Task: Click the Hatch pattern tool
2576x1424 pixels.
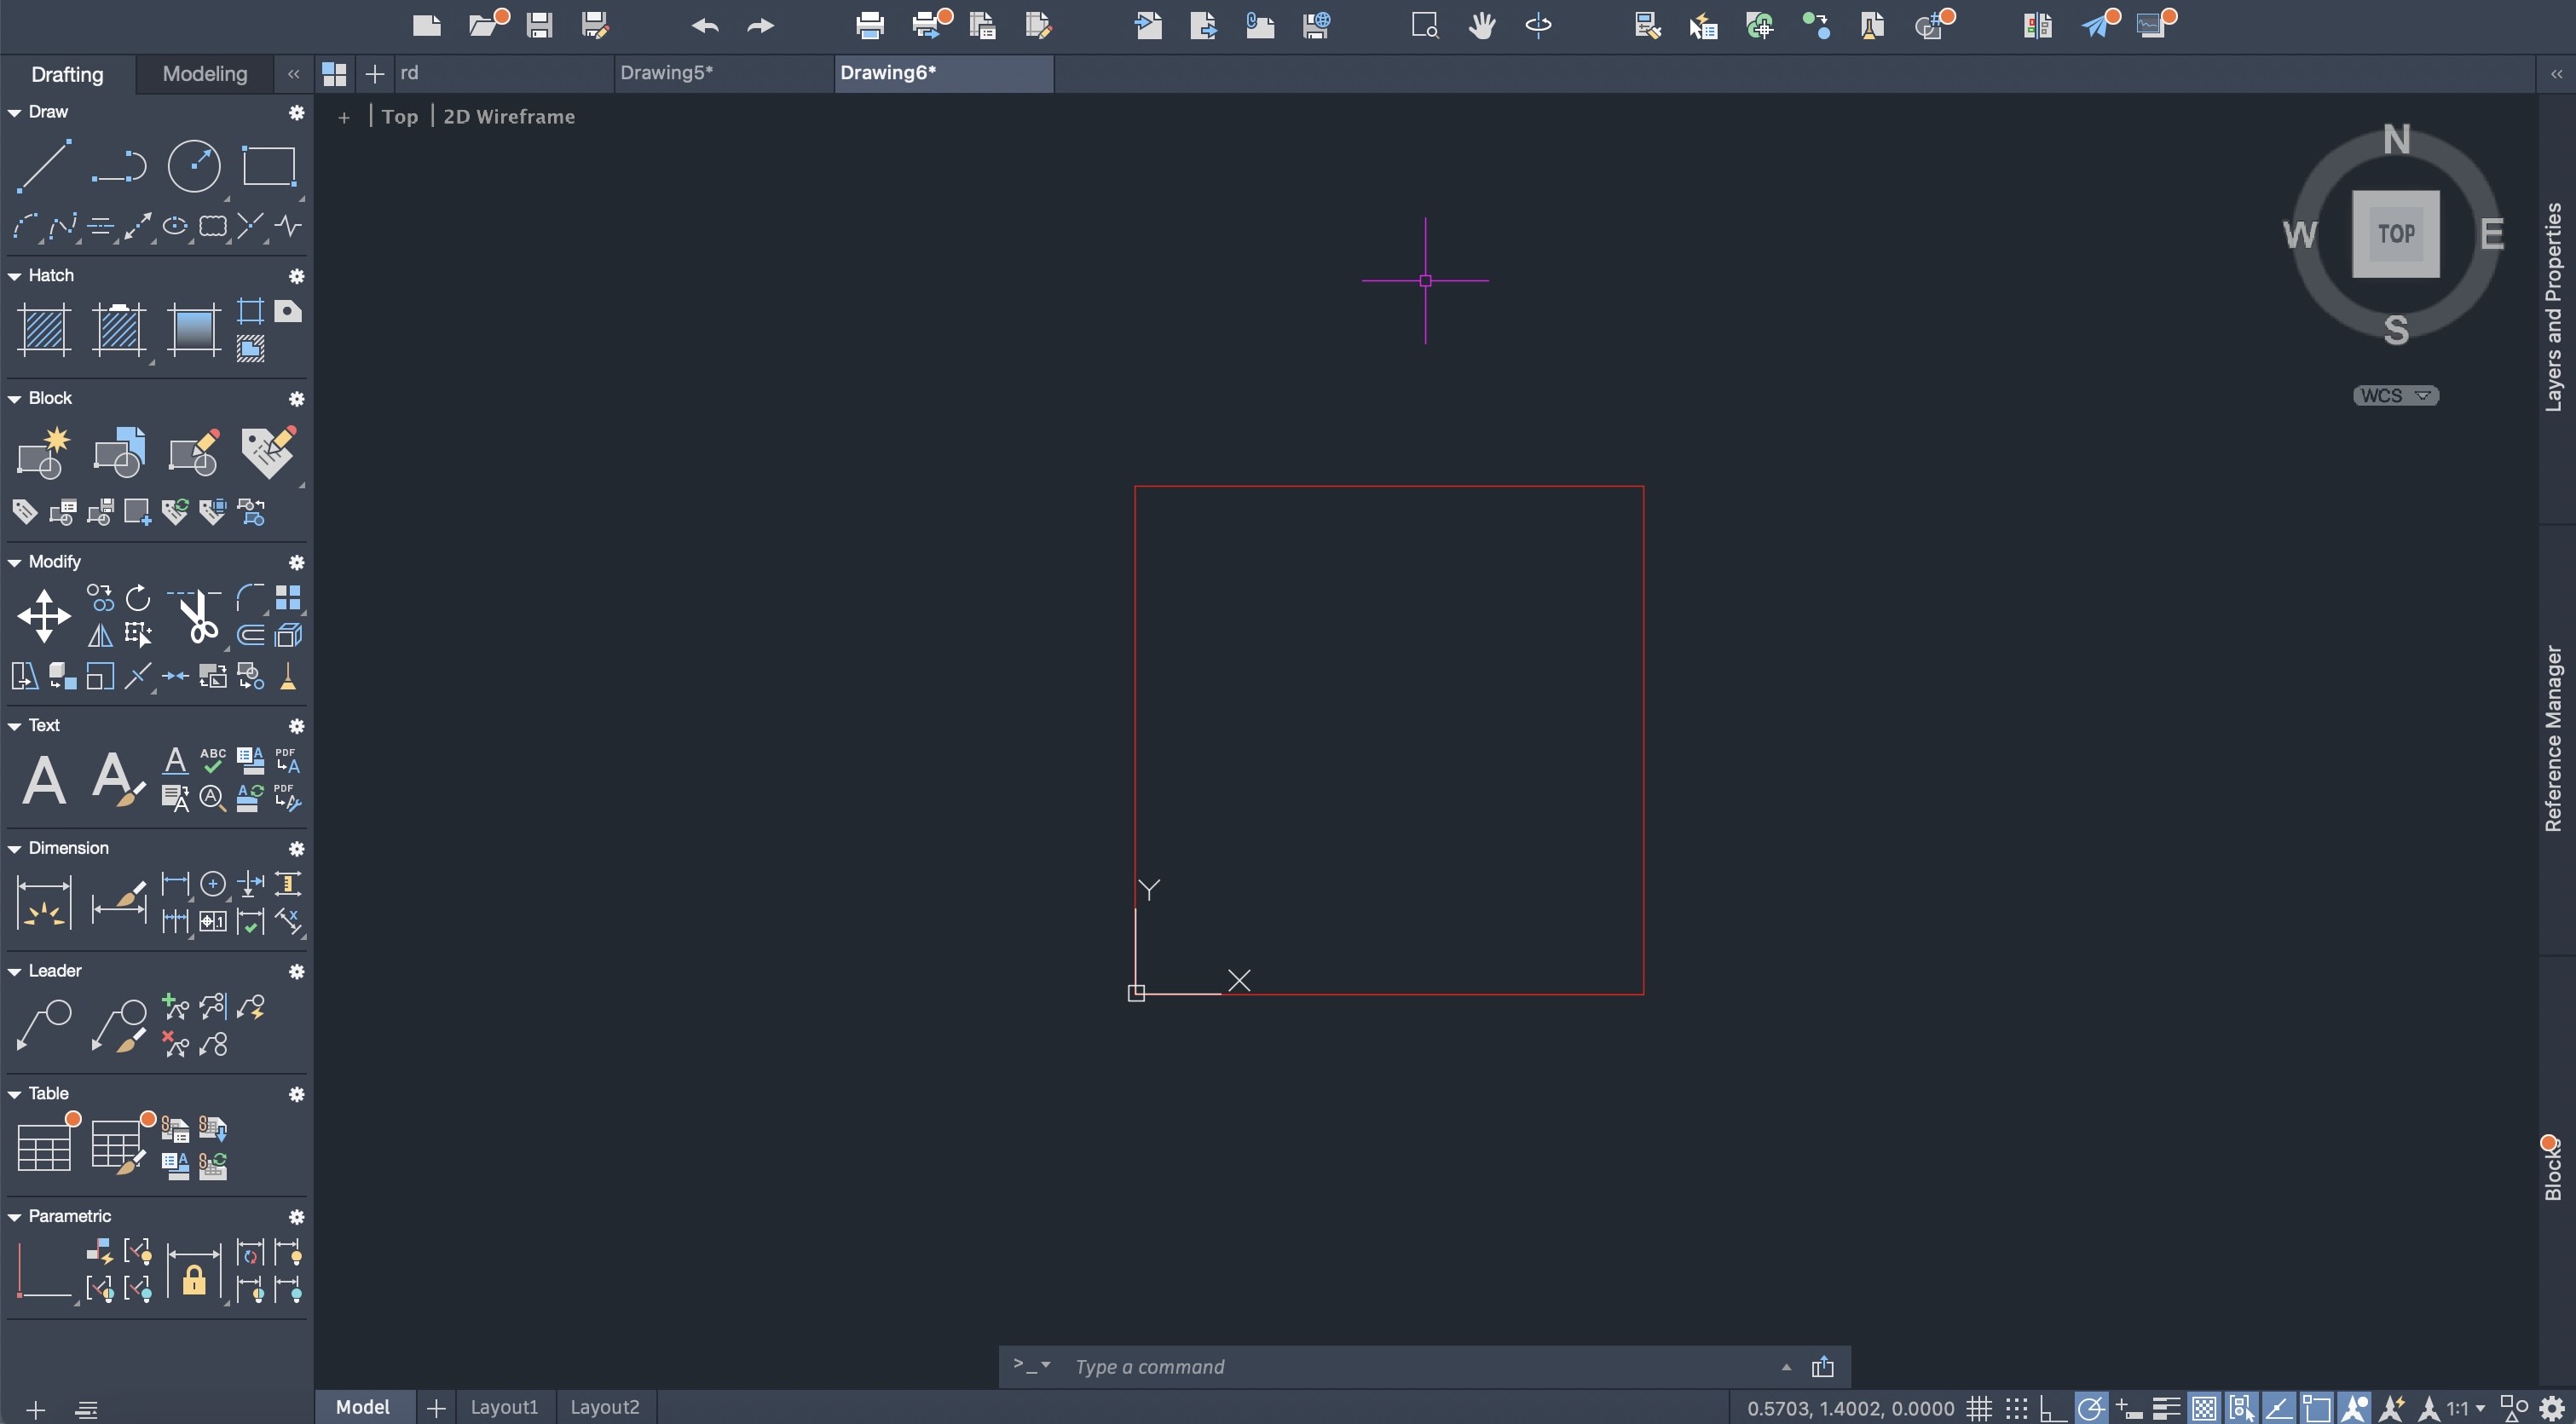Action: 44,330
